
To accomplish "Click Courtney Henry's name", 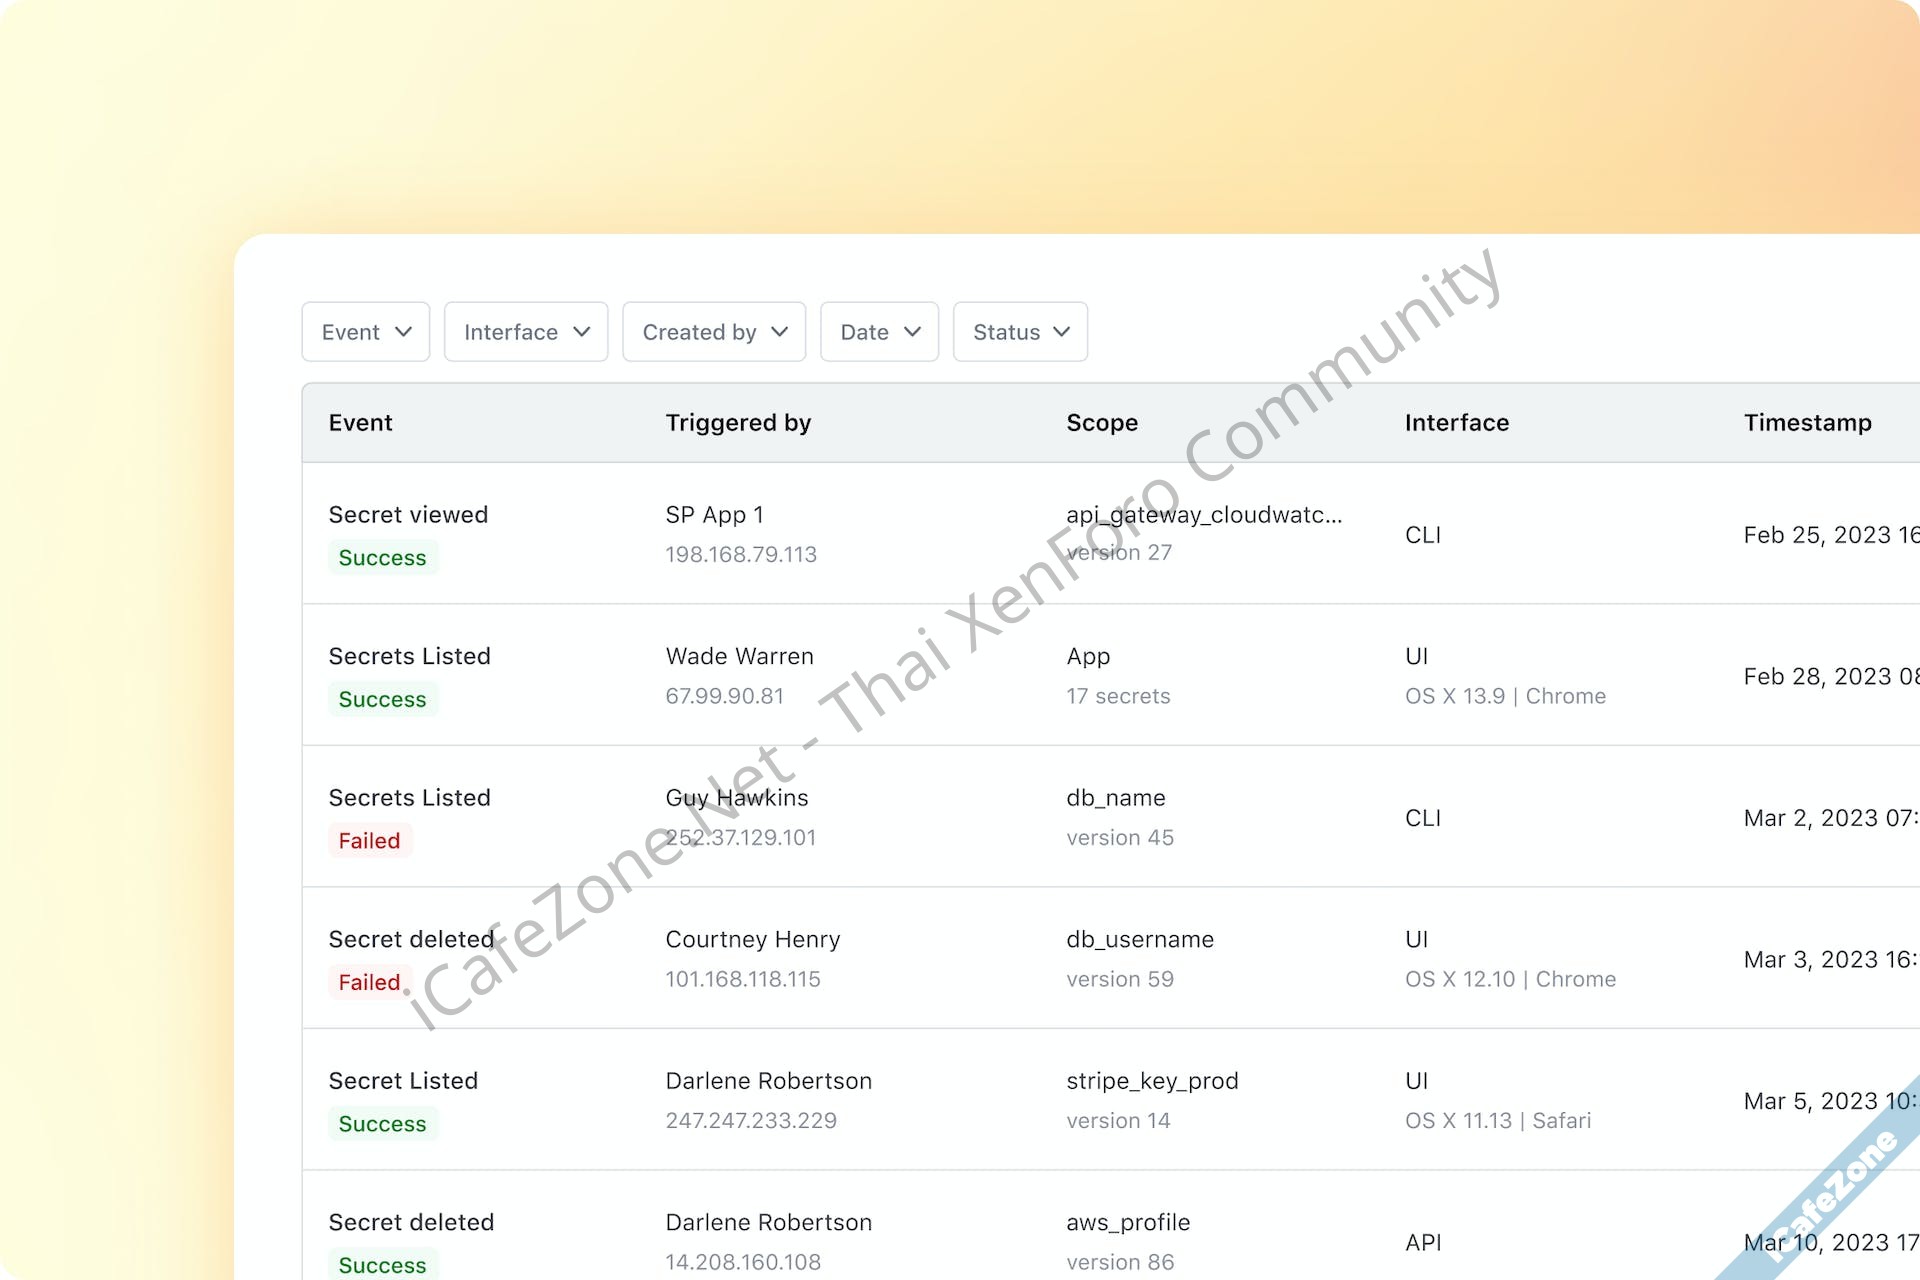I will 752,940.
